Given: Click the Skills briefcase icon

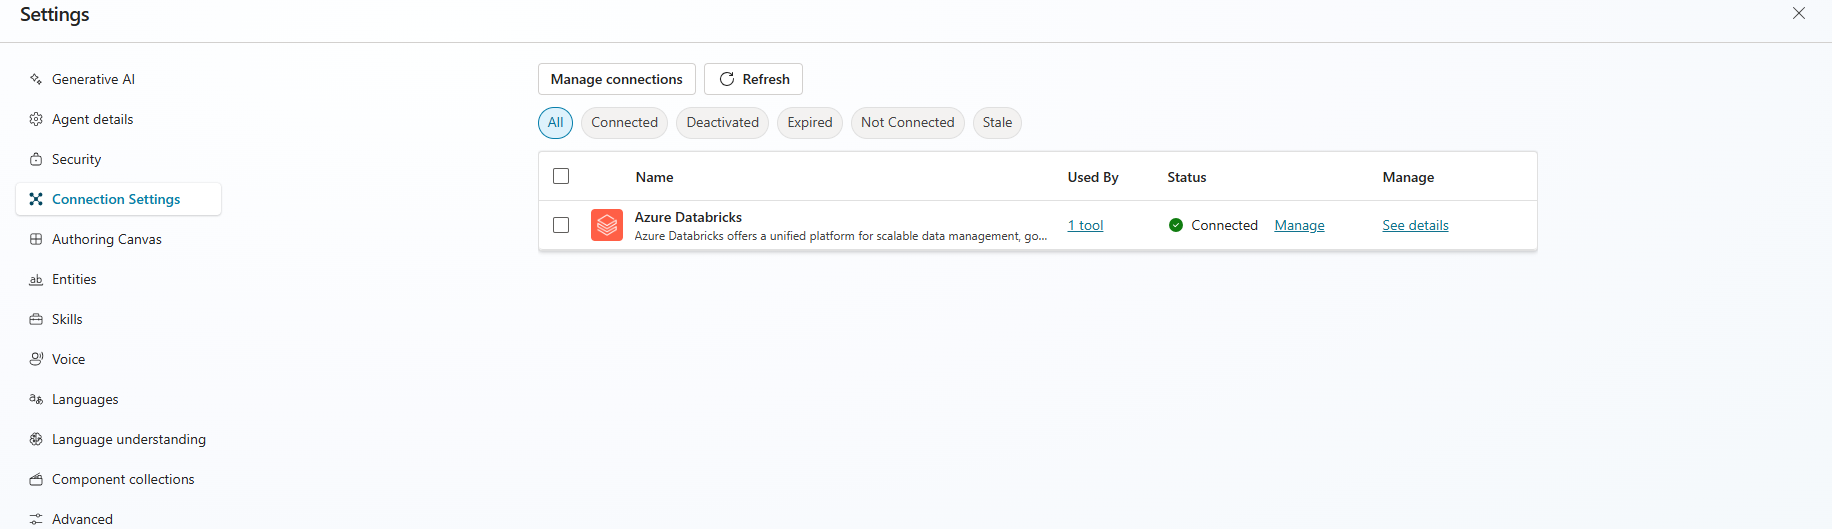Looking at the screenshot, I should point(36,319).
